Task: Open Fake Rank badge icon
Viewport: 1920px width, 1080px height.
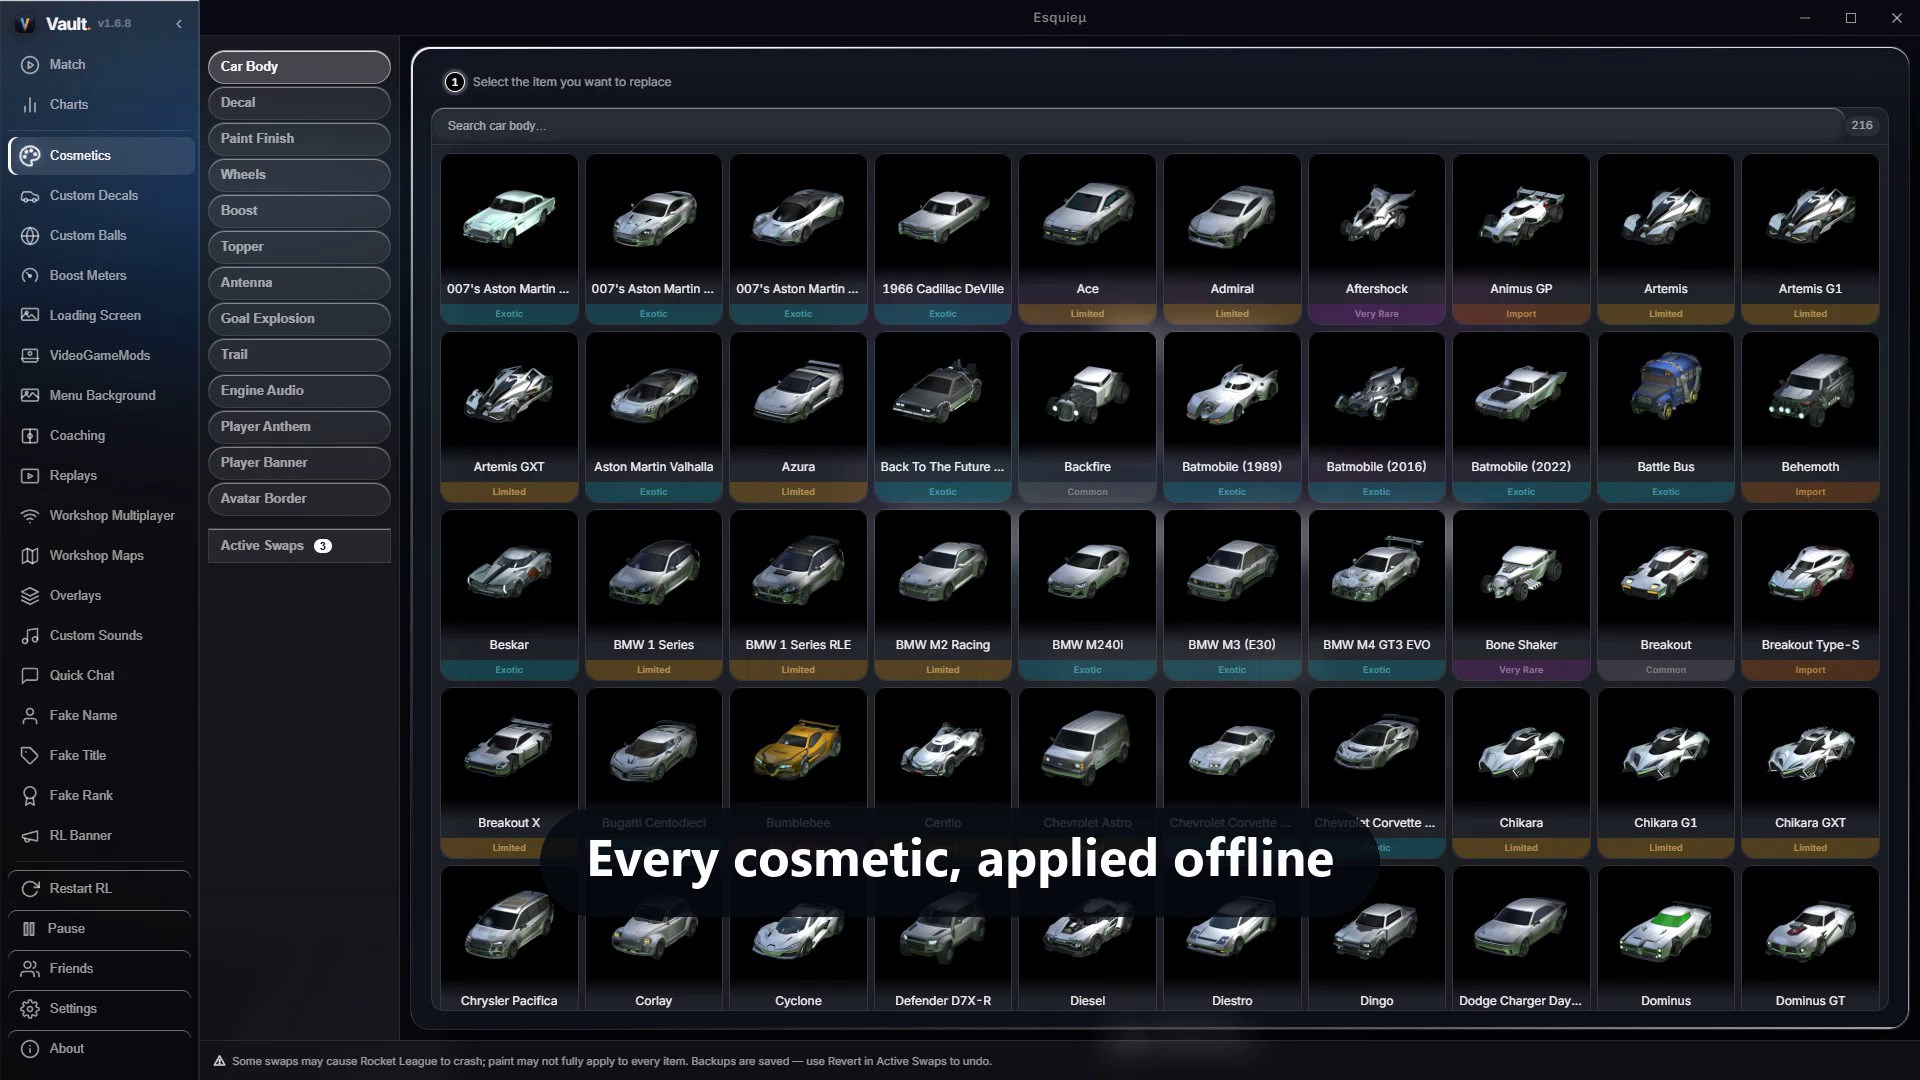Action: click(x=30, y=795)
